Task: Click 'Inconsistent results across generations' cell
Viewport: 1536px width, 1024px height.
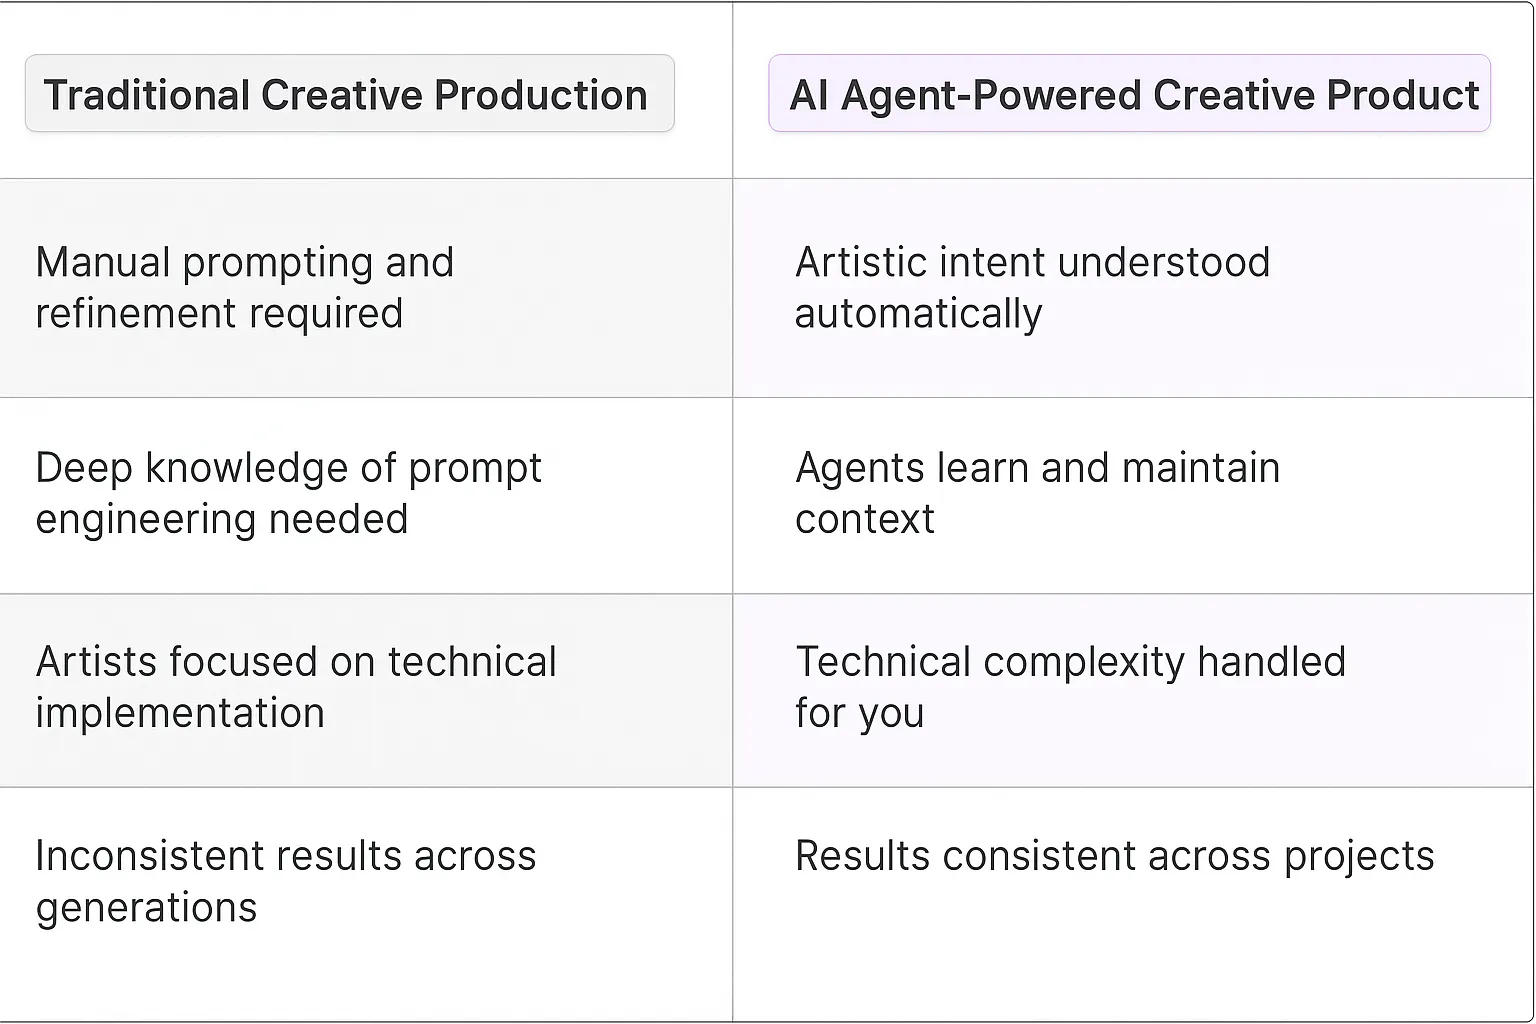Action: point(365,882)
